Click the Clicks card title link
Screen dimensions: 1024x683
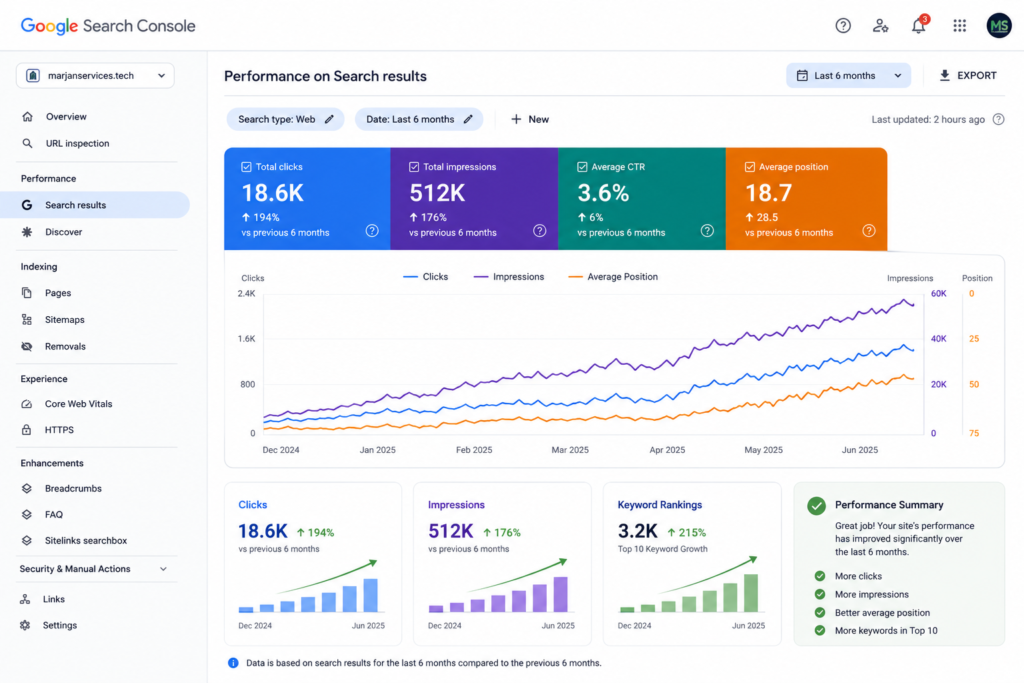pyautogui.click(x=253, y=505)
